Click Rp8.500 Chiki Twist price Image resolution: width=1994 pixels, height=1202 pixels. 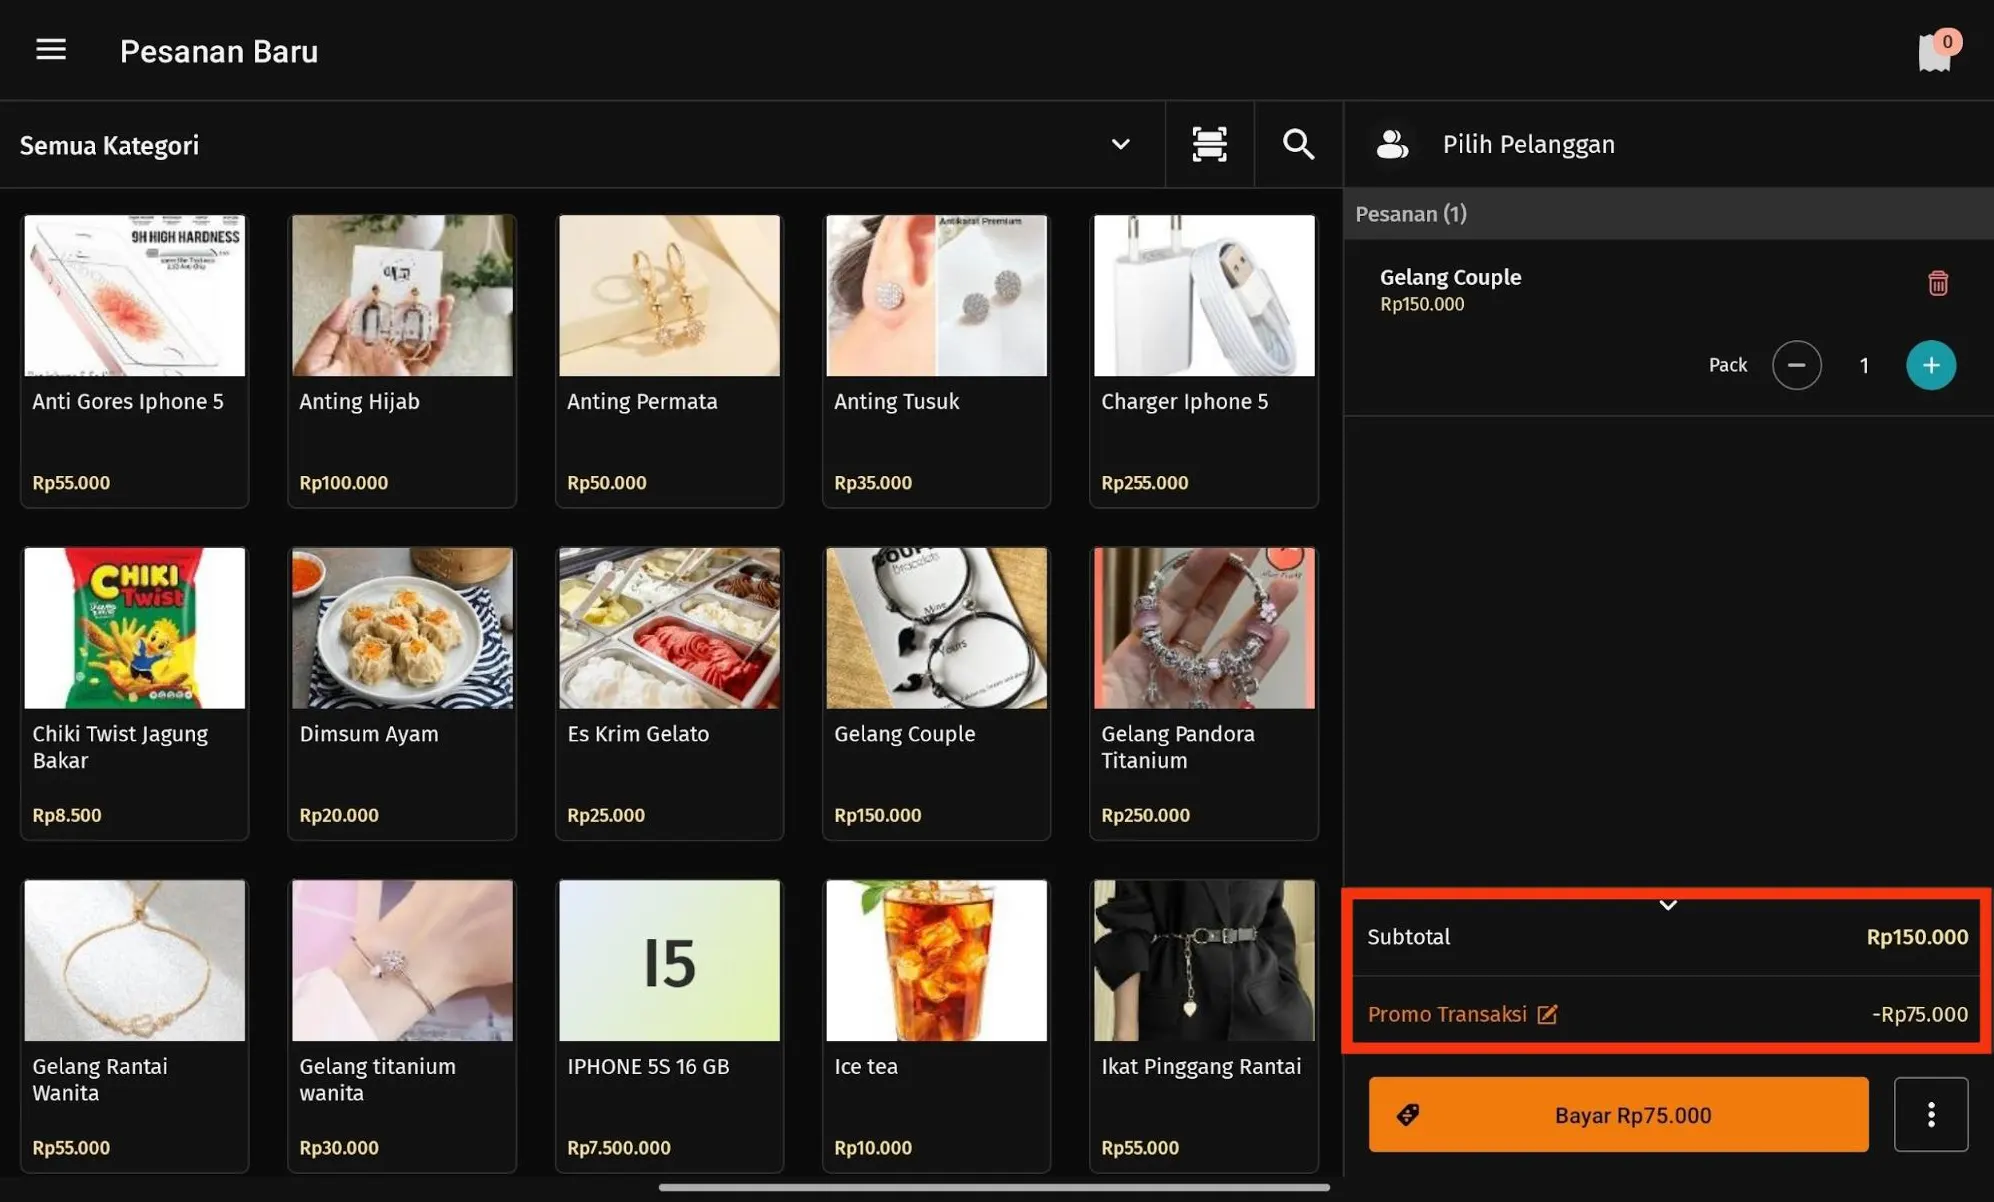[66, 815]
